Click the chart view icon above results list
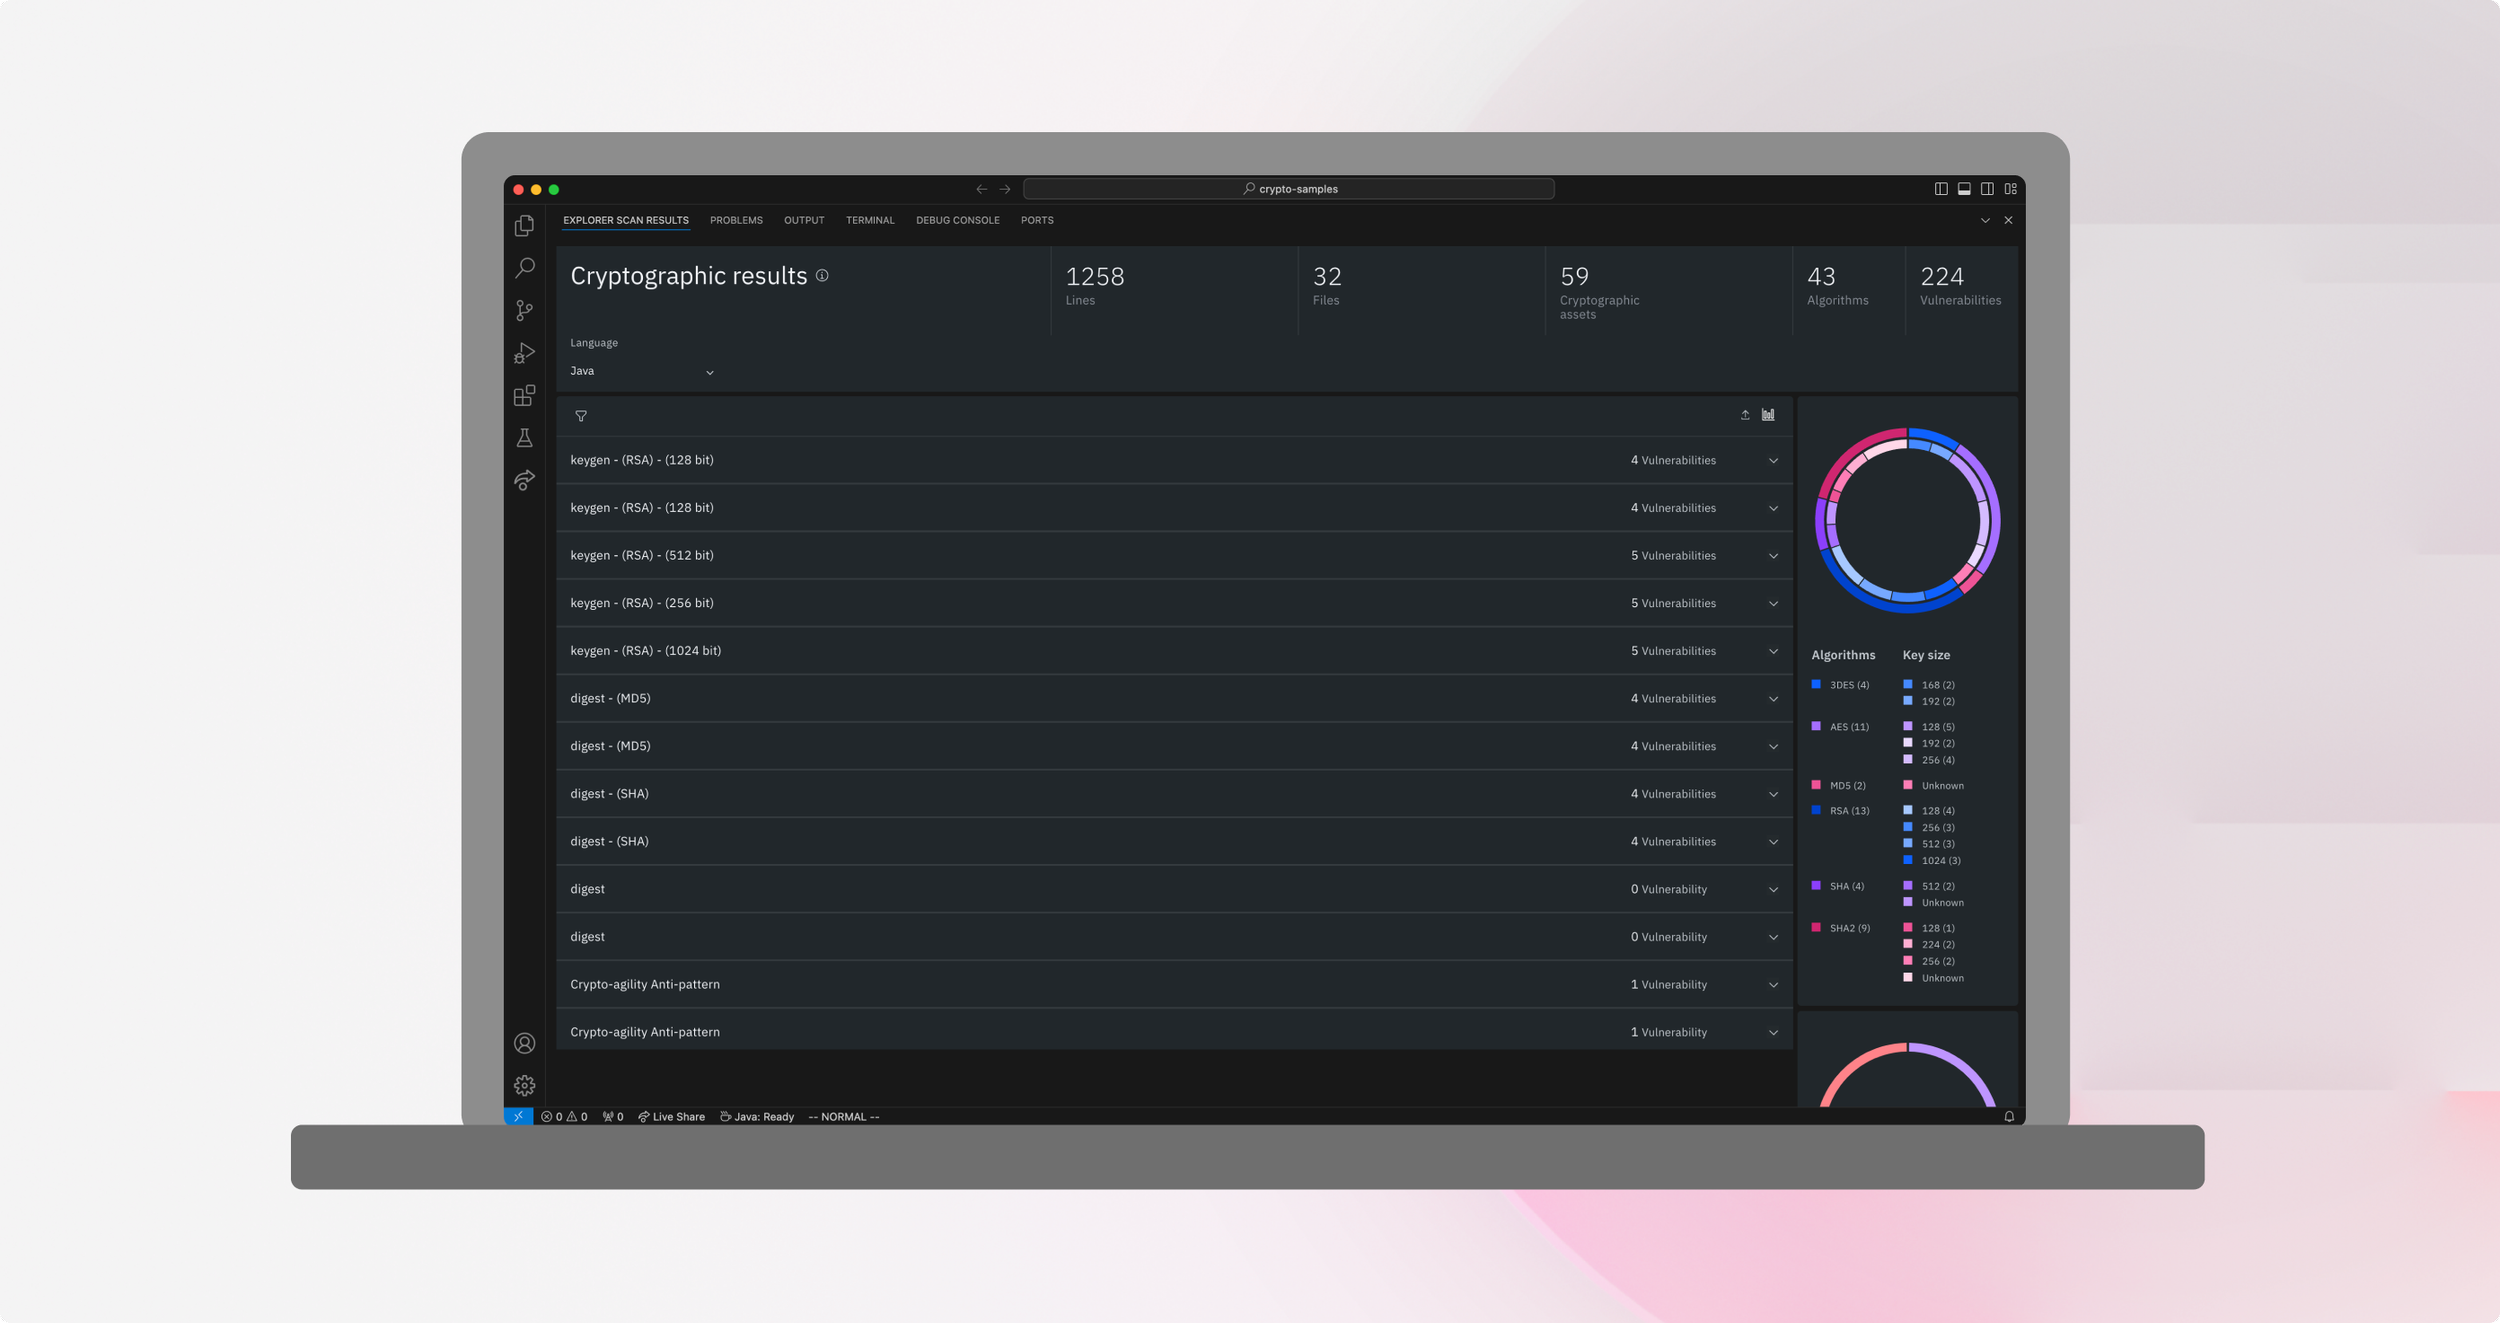Viewport: 2500px width, 1323px height. tap(1768, 415)
